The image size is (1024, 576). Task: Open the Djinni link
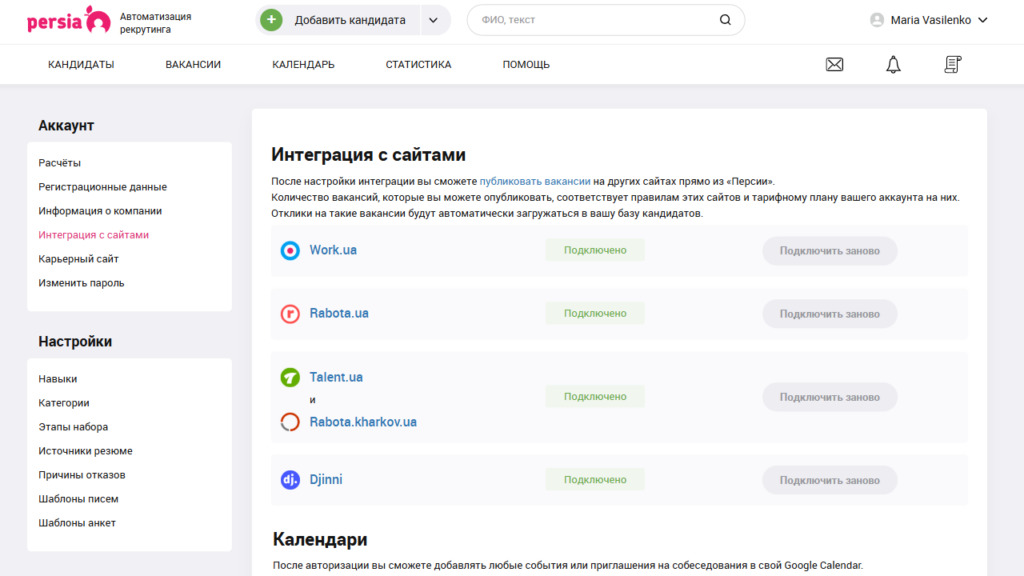pyautogui.click(x=326, y=479)
